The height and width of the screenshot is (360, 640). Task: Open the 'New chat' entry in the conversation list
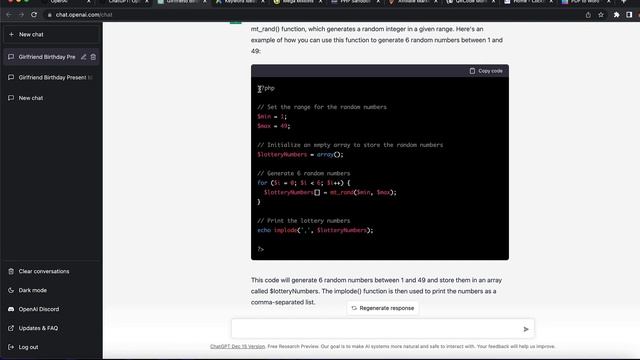click(51, 98)
